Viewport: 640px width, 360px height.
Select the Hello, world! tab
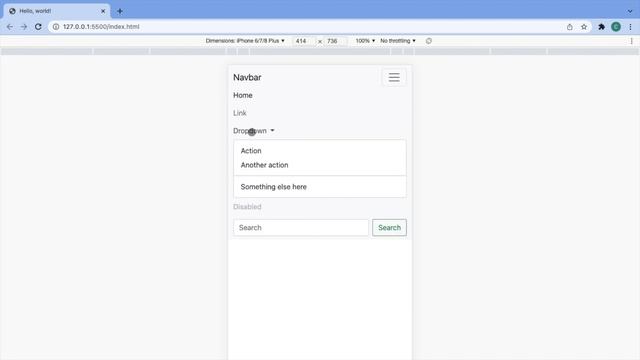click(57, 11)
